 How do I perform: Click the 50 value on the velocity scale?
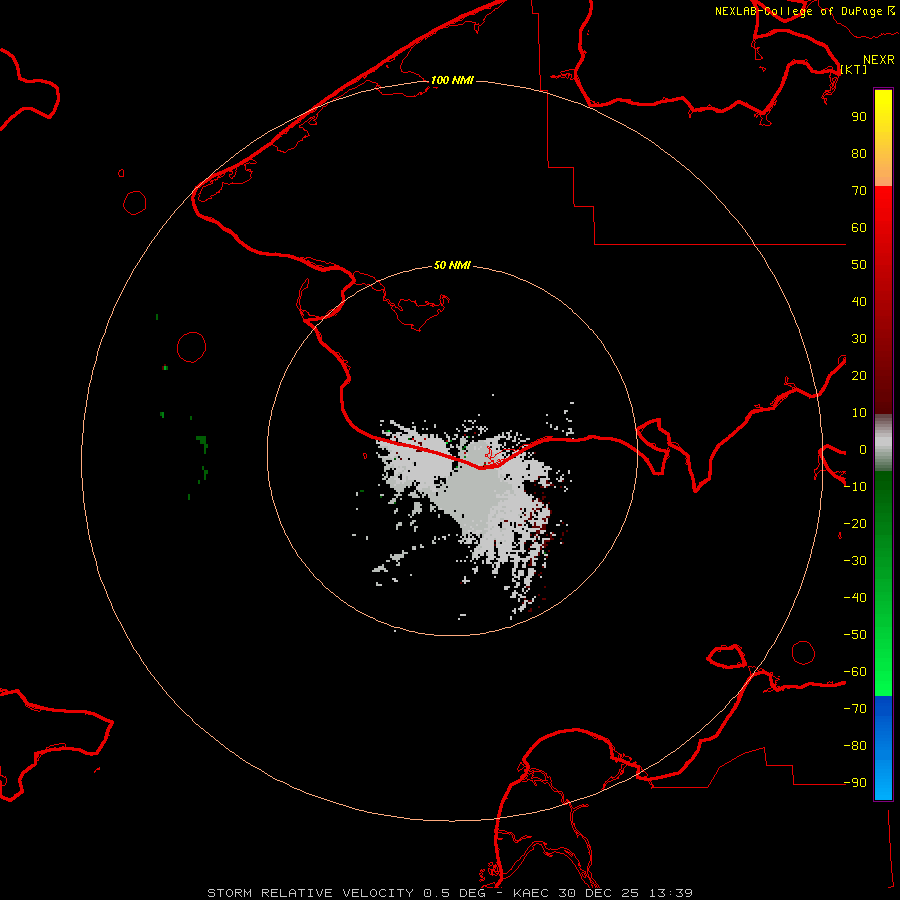[x=859, y=265]
